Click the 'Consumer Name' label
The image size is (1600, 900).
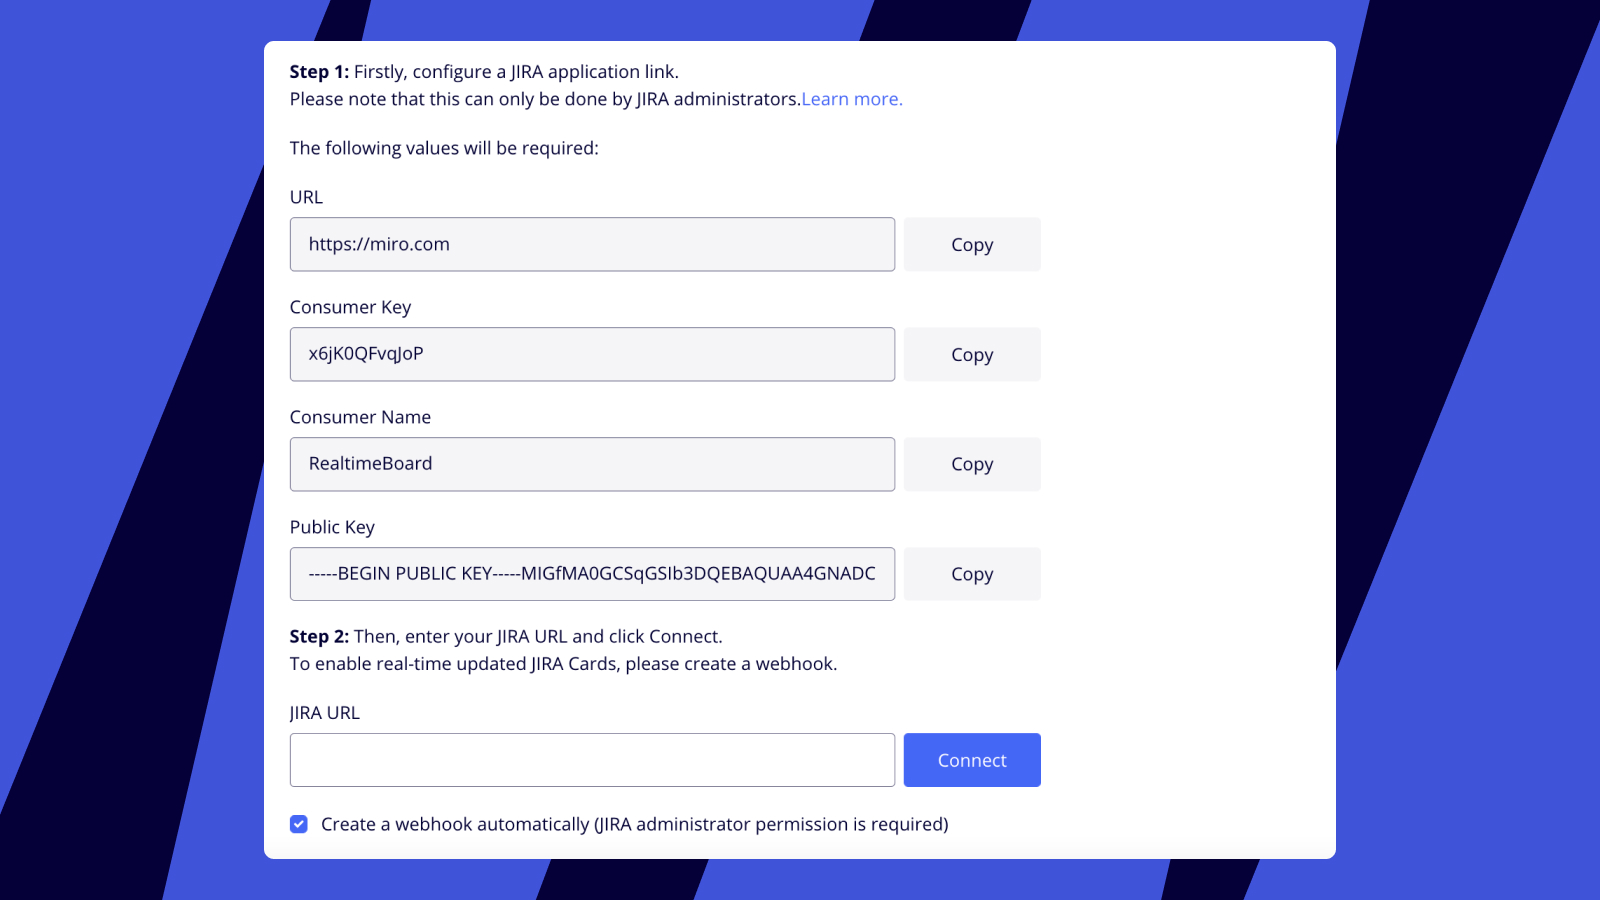(x=360, y=417)
